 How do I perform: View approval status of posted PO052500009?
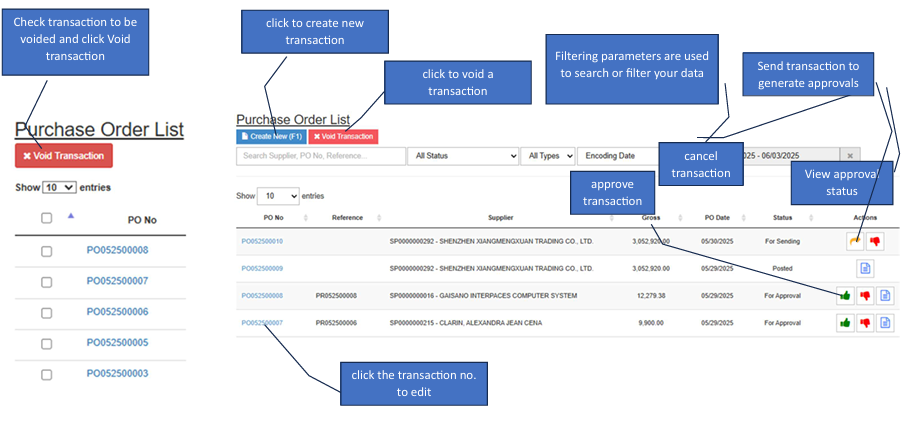865,268
